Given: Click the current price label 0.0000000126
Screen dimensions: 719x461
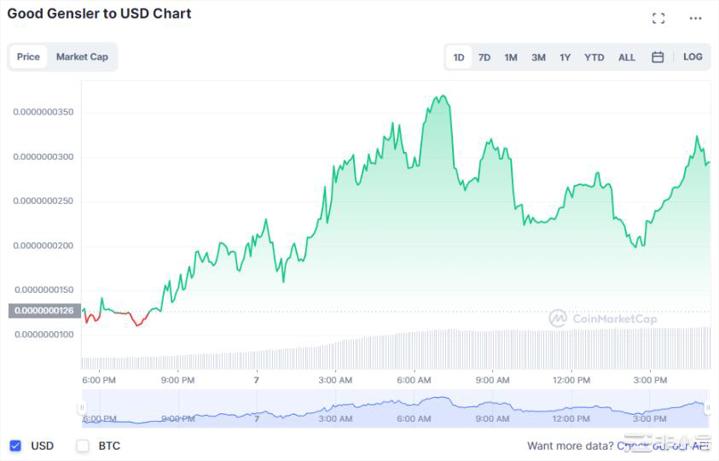Looking at the screenshot, I should click(42, 310).
